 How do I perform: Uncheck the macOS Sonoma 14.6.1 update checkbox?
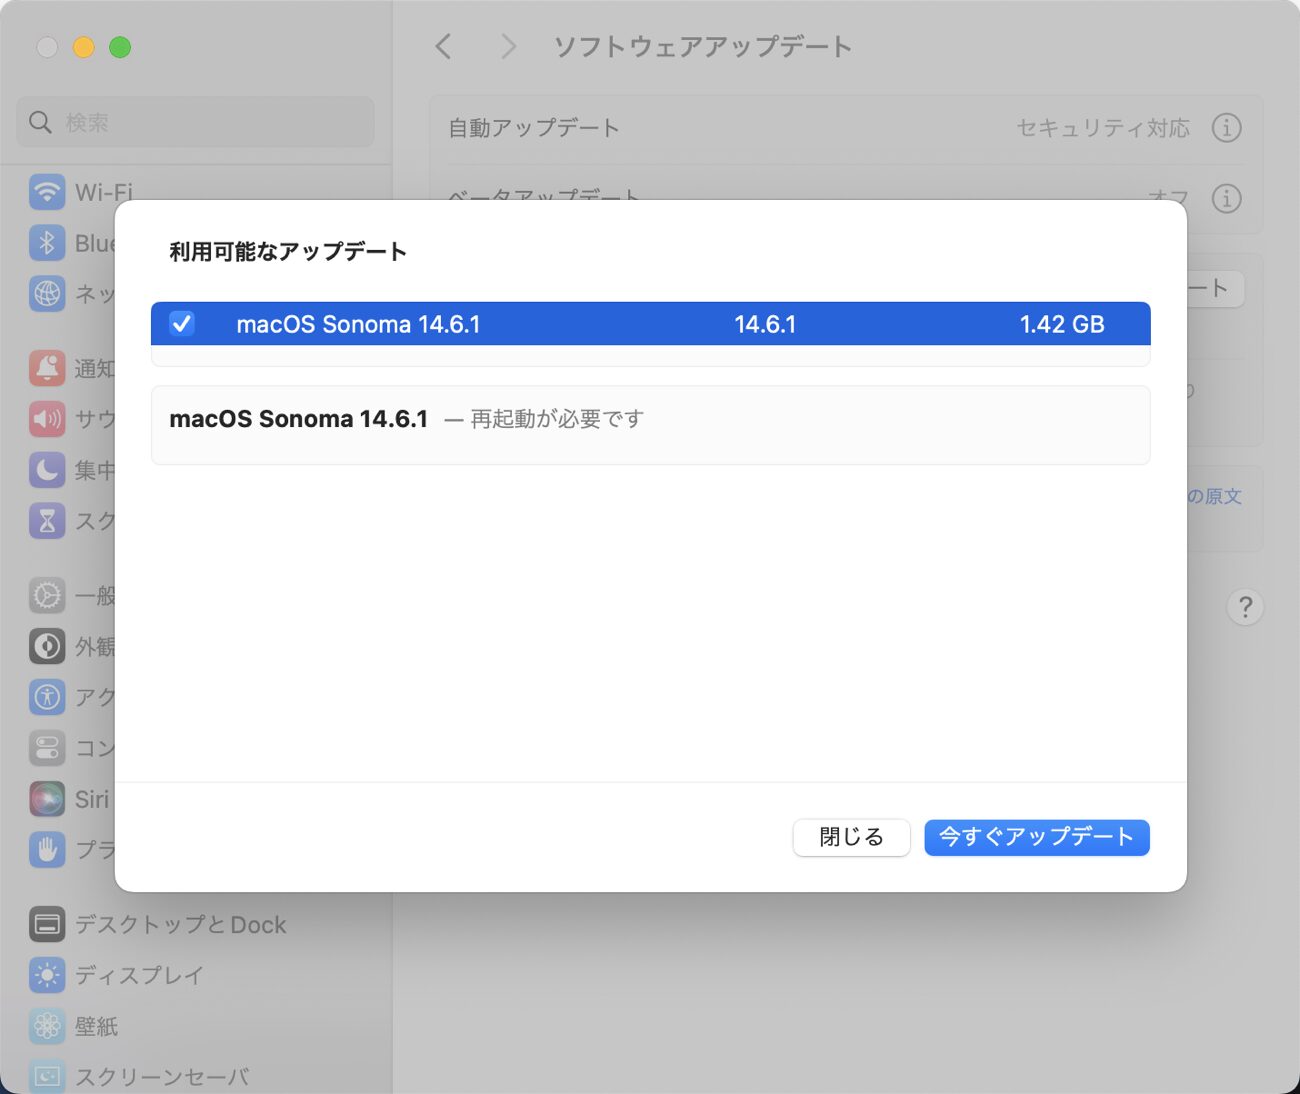pyautogui.click(x=181, y=323)
